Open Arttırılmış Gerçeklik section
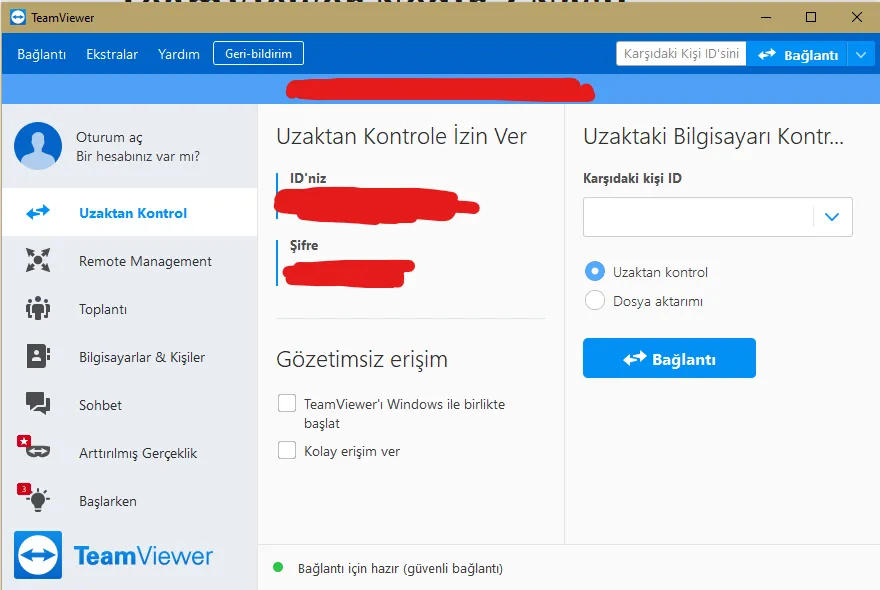Image resolution: width=880 pixels, height=590 pixels. coord(130,452)
